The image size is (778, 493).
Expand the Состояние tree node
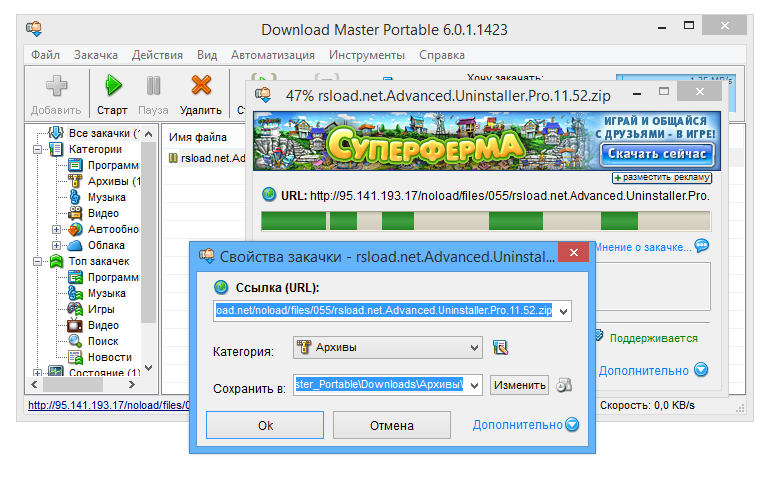pyautogui.click(x=37, y=373)
